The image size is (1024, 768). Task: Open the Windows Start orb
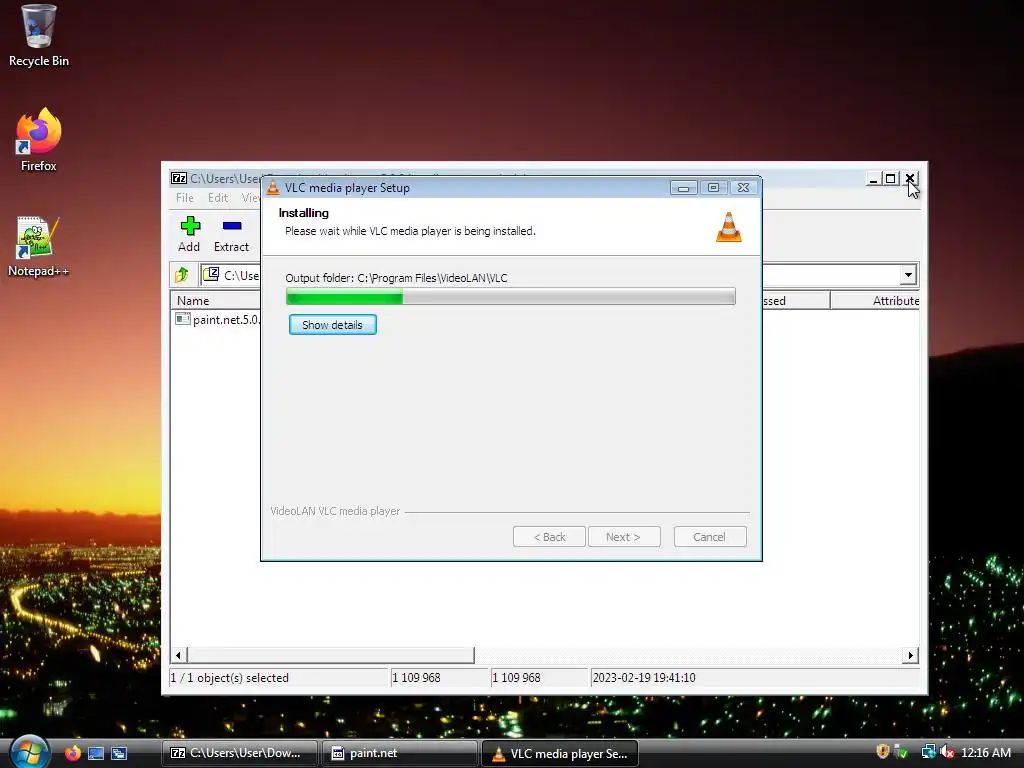coord(29,752)
